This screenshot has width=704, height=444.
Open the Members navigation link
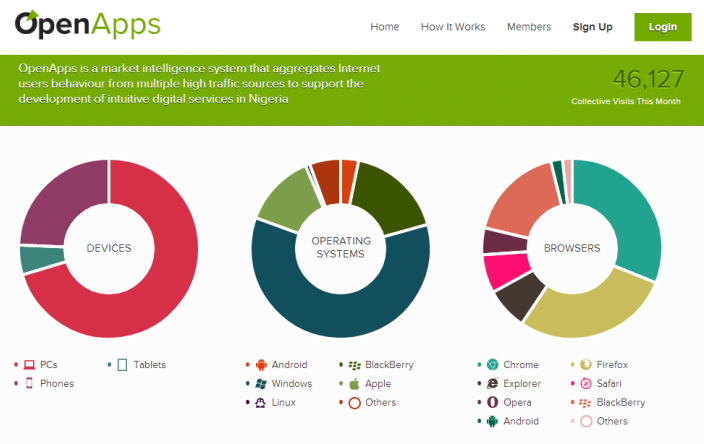point(529,27)
